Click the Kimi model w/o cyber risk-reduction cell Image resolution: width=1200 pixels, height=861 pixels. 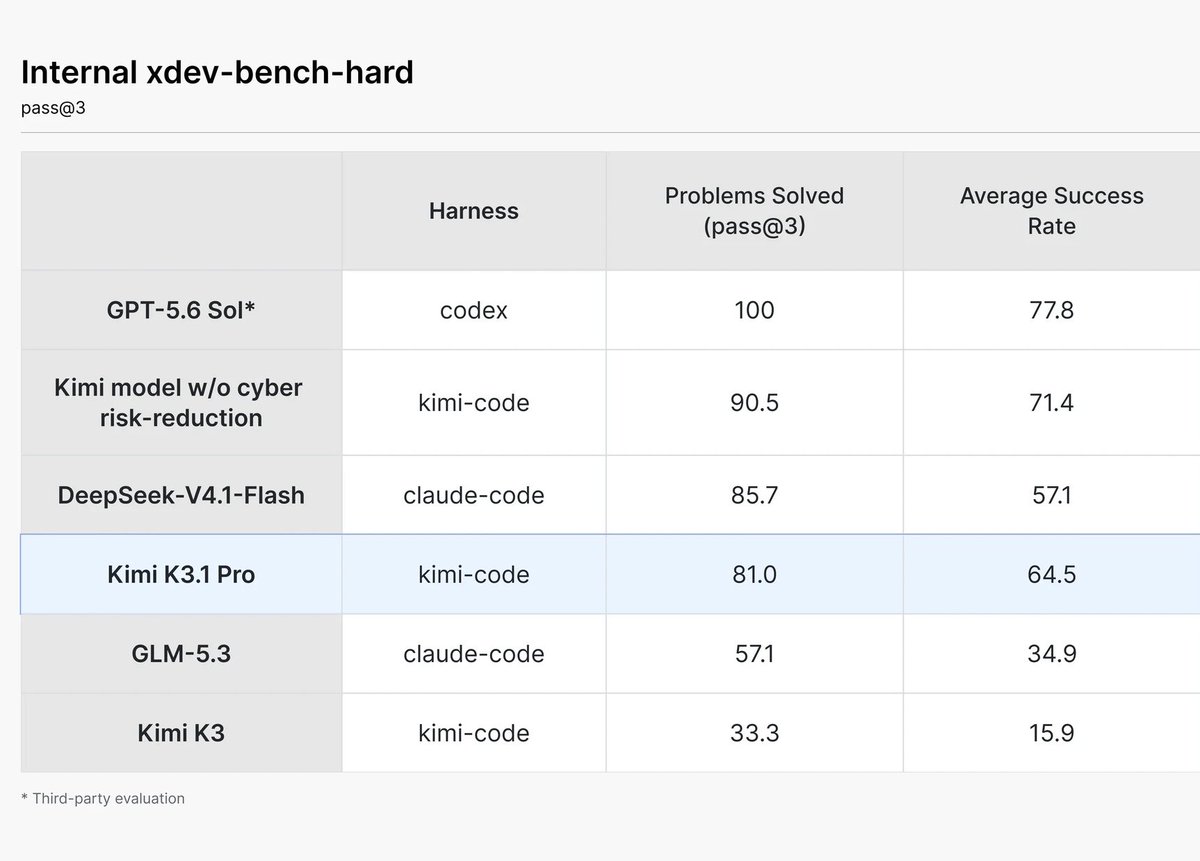coord(181,403)
